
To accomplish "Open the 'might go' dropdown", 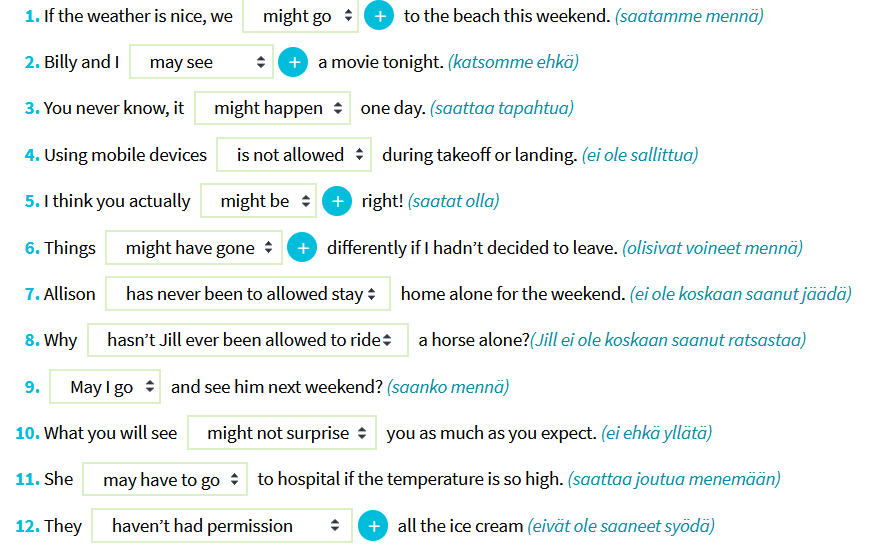I will [x=300, y=16].
